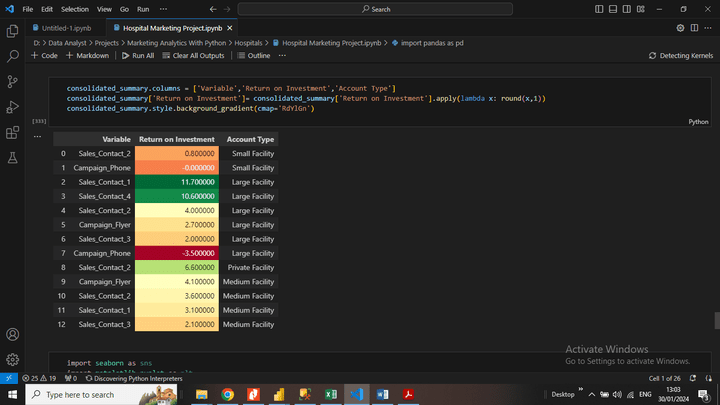Click the taskbar search box
Image resolution: width=720 pixels, height=405 pixels.
101,394
